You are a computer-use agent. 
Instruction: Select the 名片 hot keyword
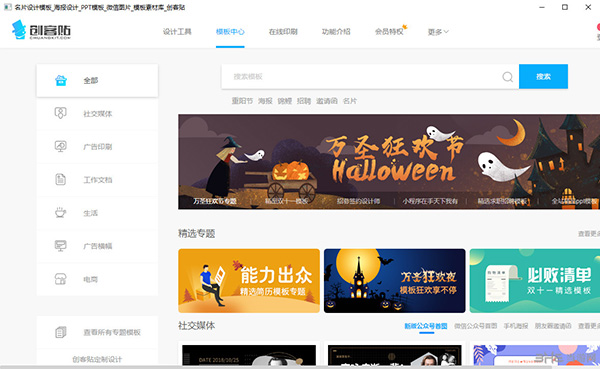tap(350, 101)
